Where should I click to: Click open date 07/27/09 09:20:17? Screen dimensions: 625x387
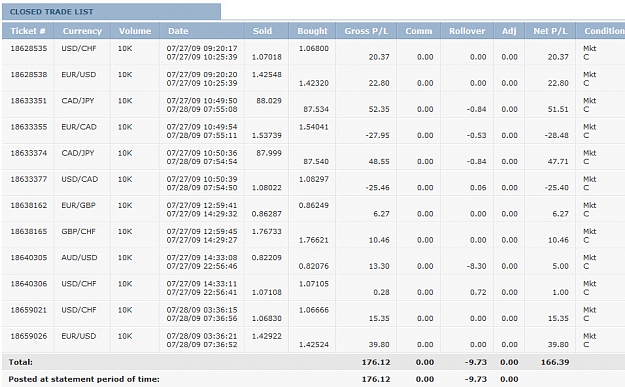[x=202, y=48]
